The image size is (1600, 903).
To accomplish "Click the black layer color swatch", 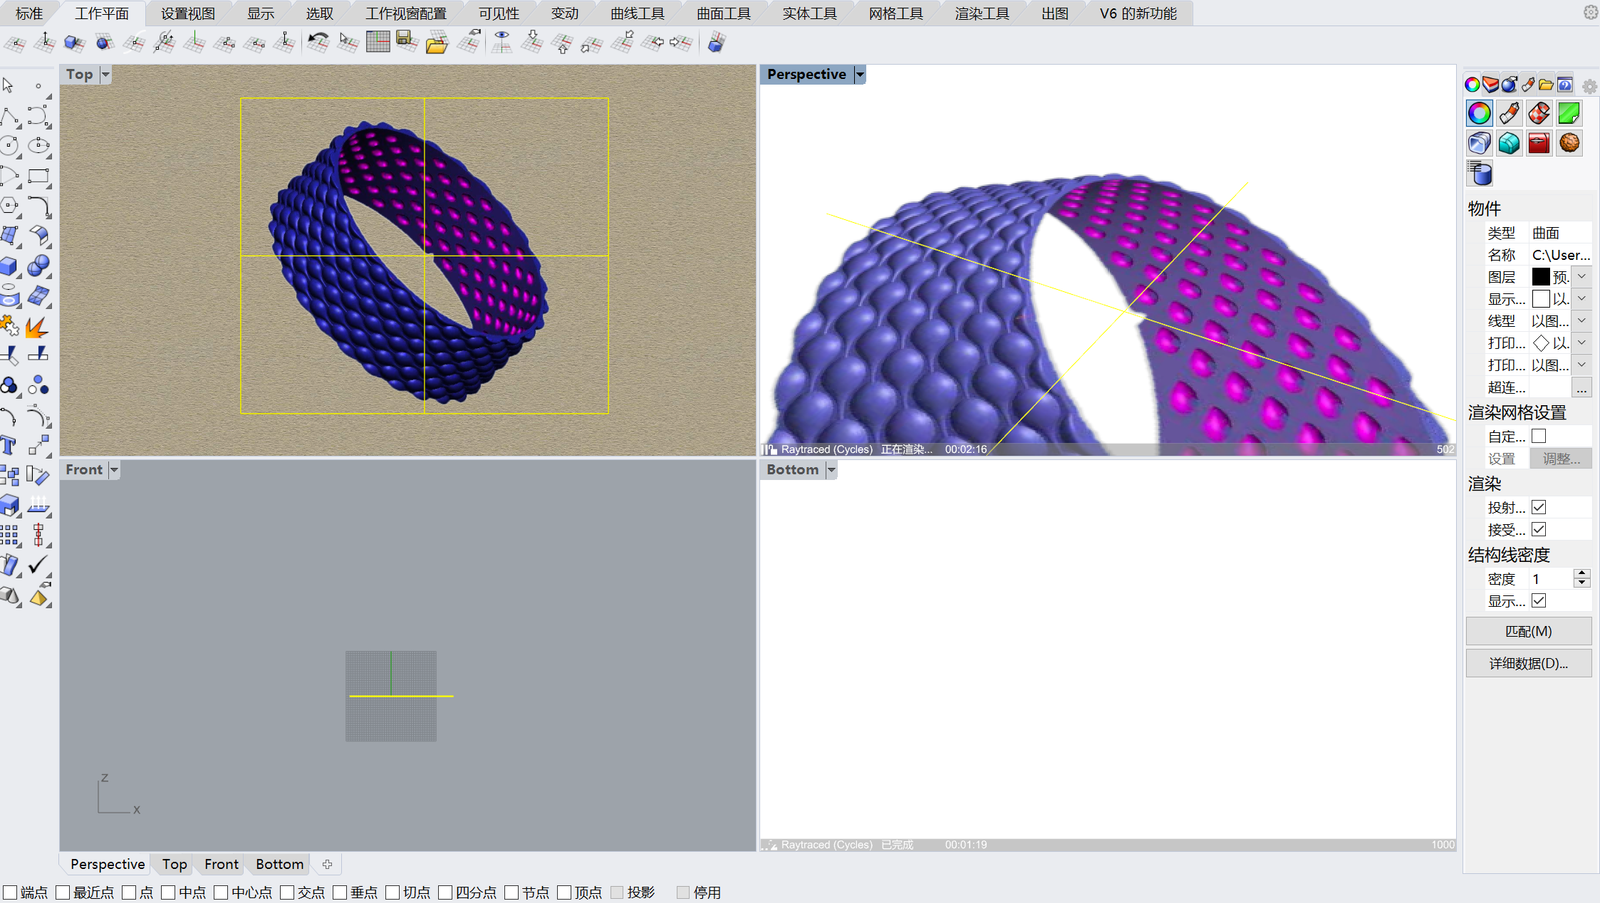I will click(x=1541, y=276).
